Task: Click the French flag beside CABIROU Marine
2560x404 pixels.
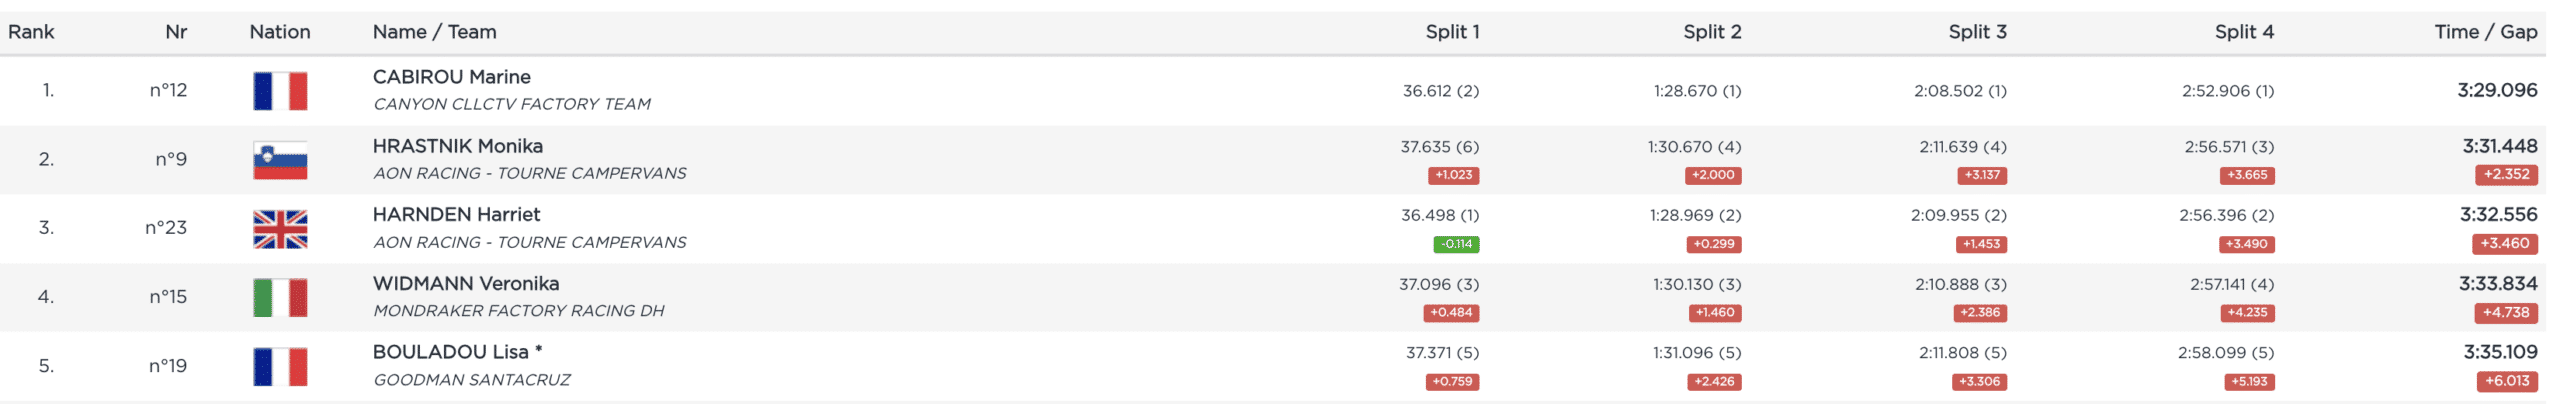Action: point(280,91)
